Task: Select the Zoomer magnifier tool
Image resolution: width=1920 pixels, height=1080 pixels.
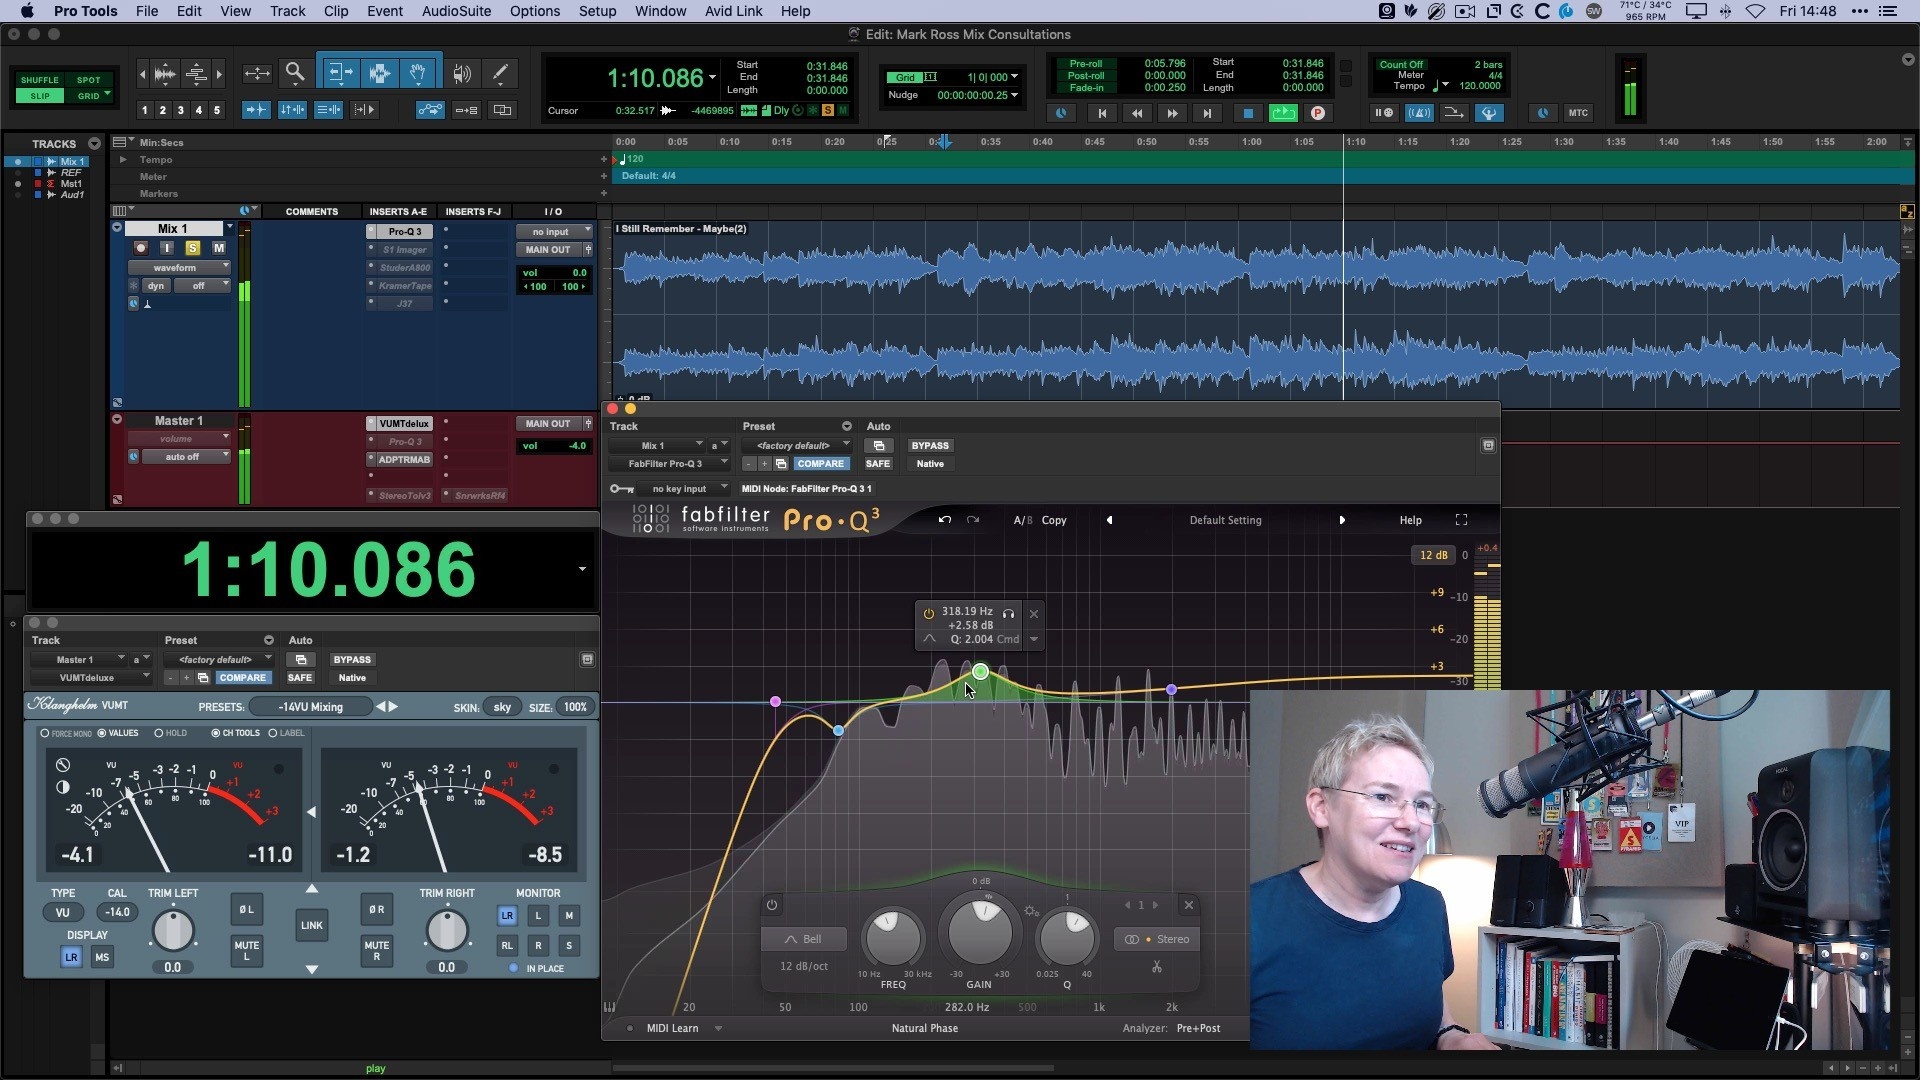Action: click(295, 73)
